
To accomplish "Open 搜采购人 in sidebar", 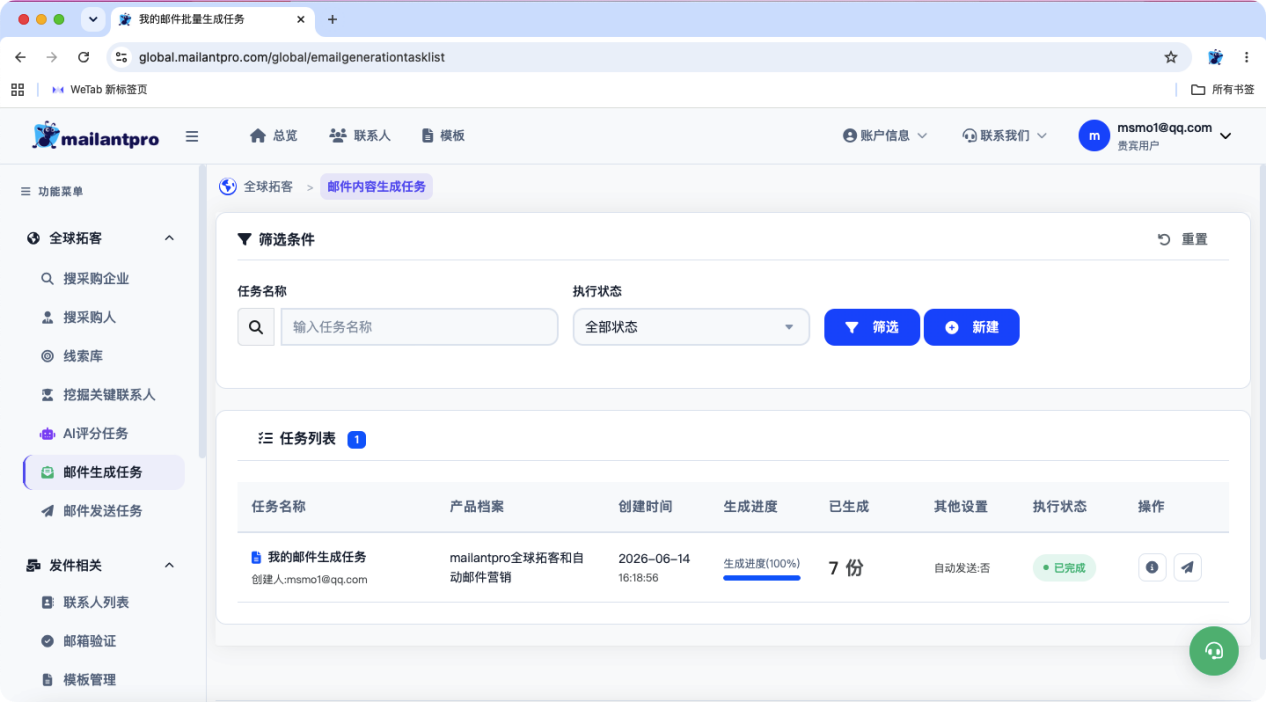I will point(90,317).
